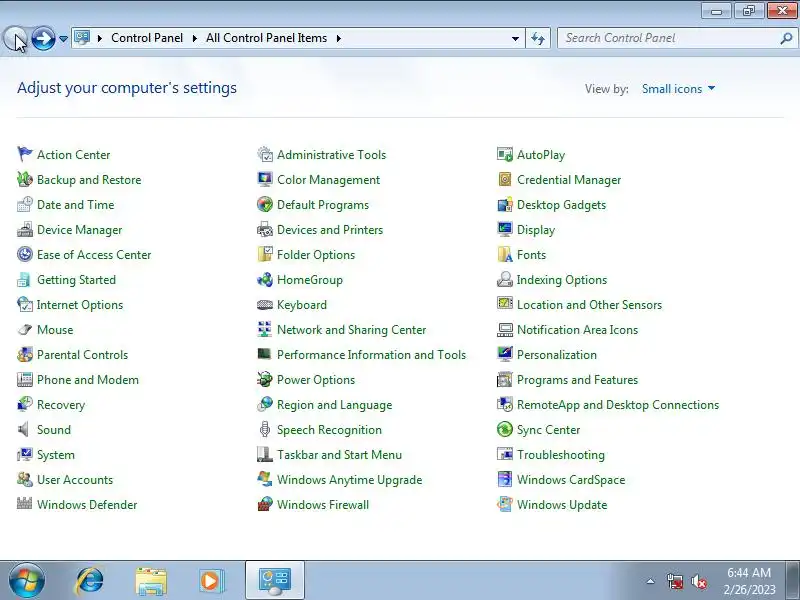Click the Speech Recognition microphone icon
The height and width of the screenshot is (600, 800).
coord(265,429)
